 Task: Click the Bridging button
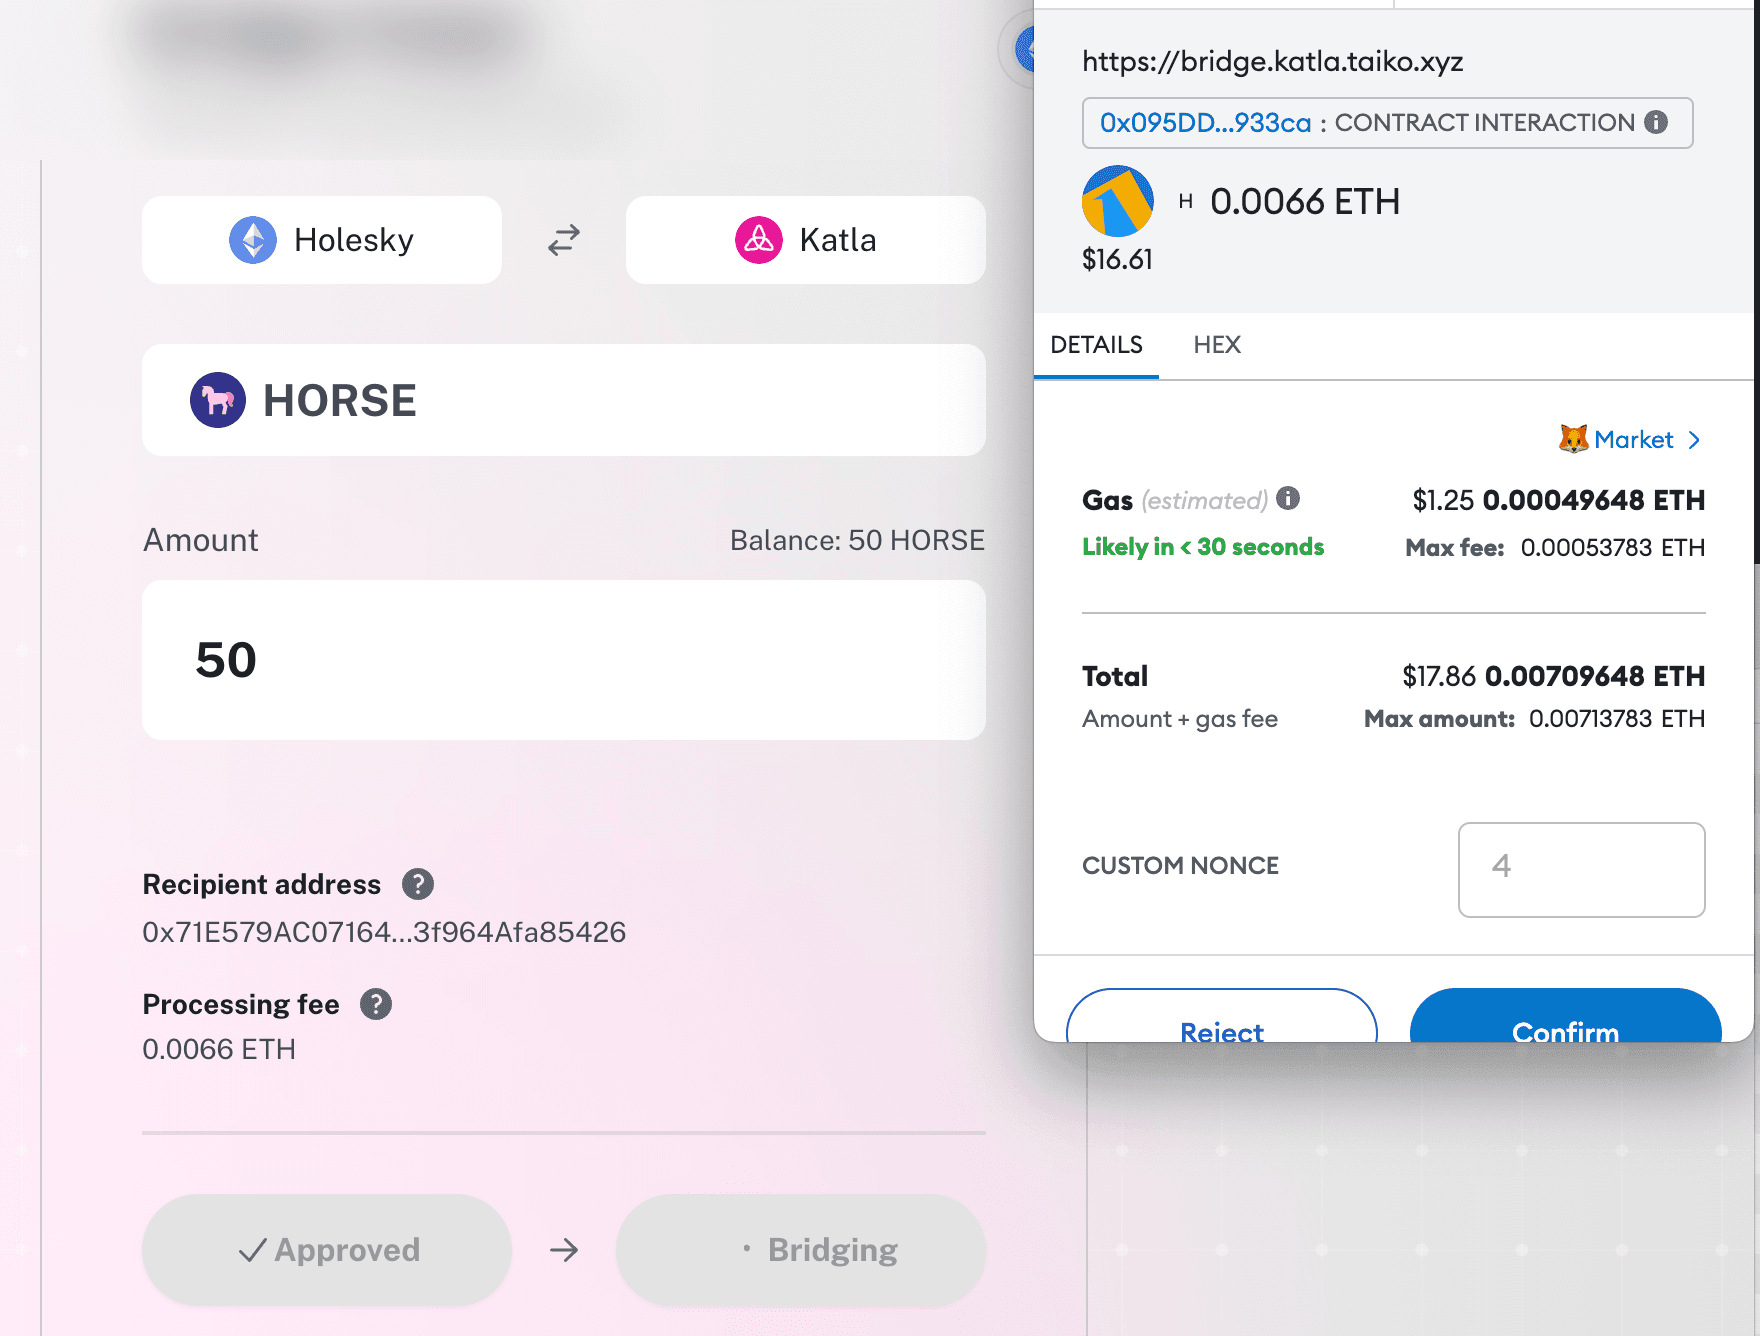801,1250
